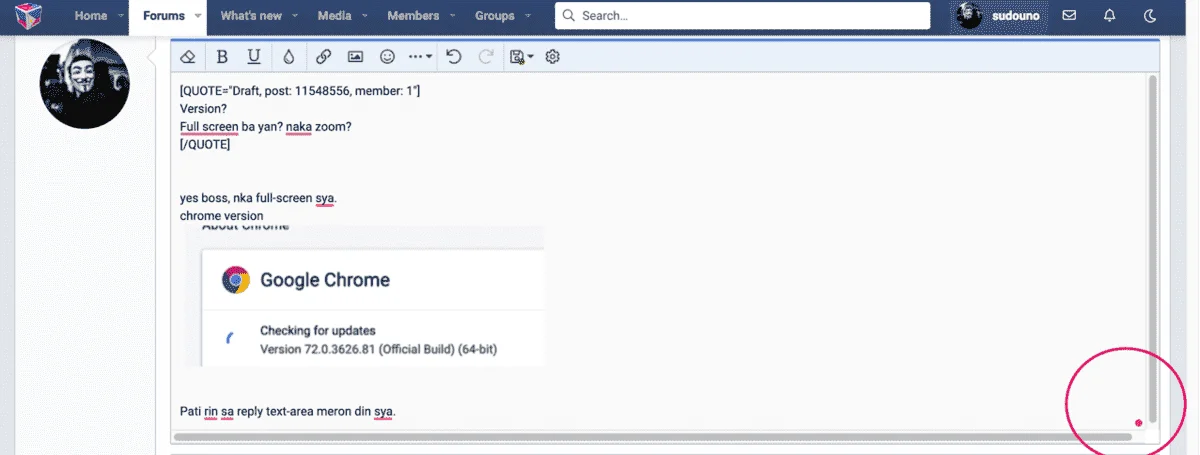Open the Media tab
Image resolution: width=1200 pixels, height=455 pixels.
pos(333,16)
